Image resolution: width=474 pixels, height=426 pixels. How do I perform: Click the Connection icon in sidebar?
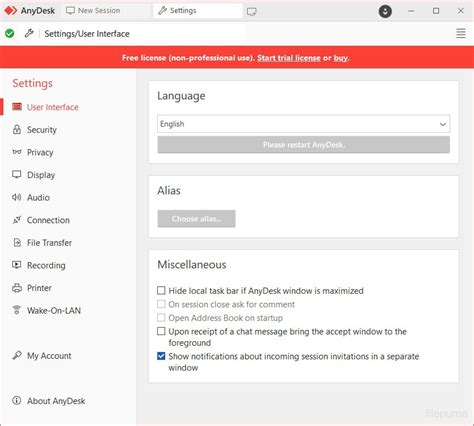tap(17, 220)
